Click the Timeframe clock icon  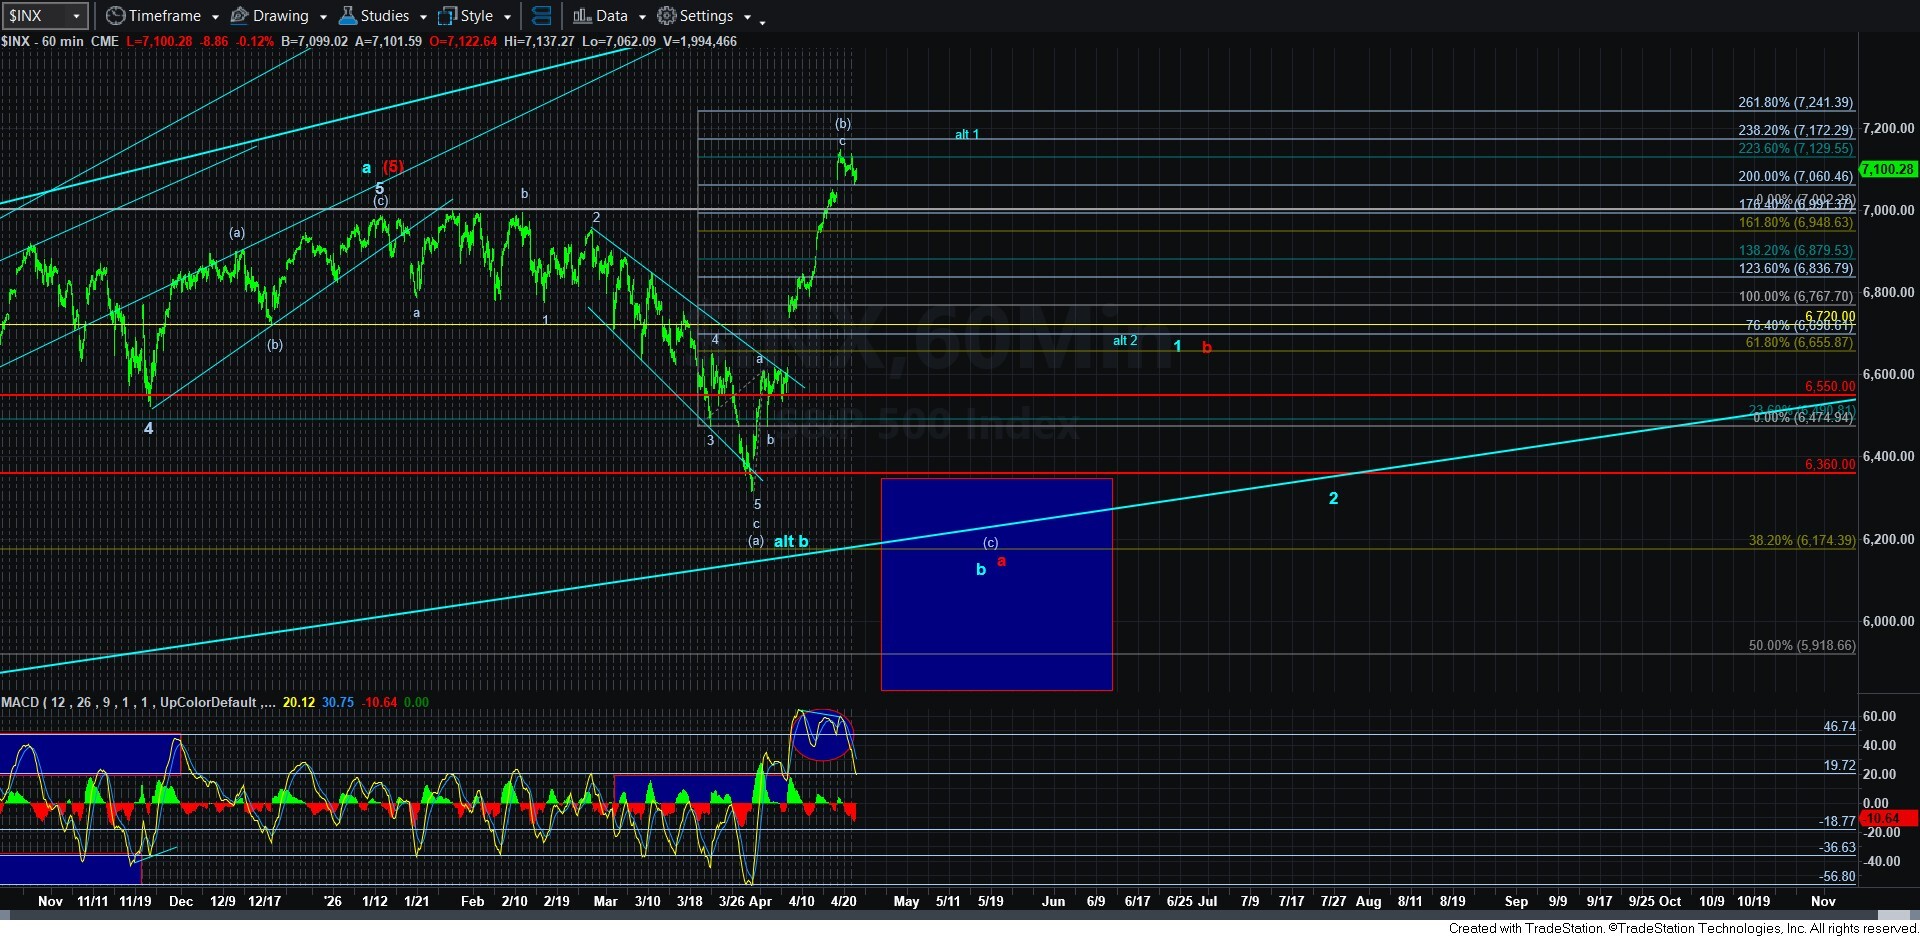point(116,16)
